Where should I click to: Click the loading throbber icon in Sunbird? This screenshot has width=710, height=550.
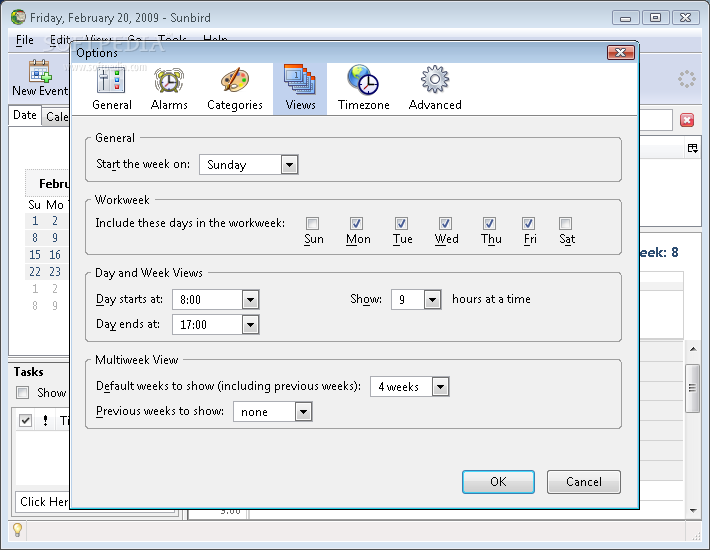(x=686, y=79)
